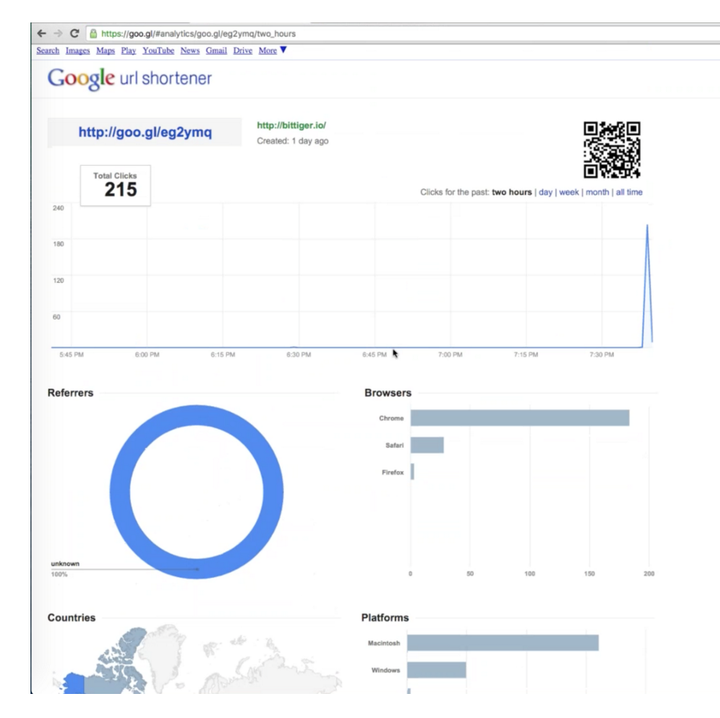Open the Search link in top bar
Viewport: 720px width, 718px height.
tap(48, 50)
